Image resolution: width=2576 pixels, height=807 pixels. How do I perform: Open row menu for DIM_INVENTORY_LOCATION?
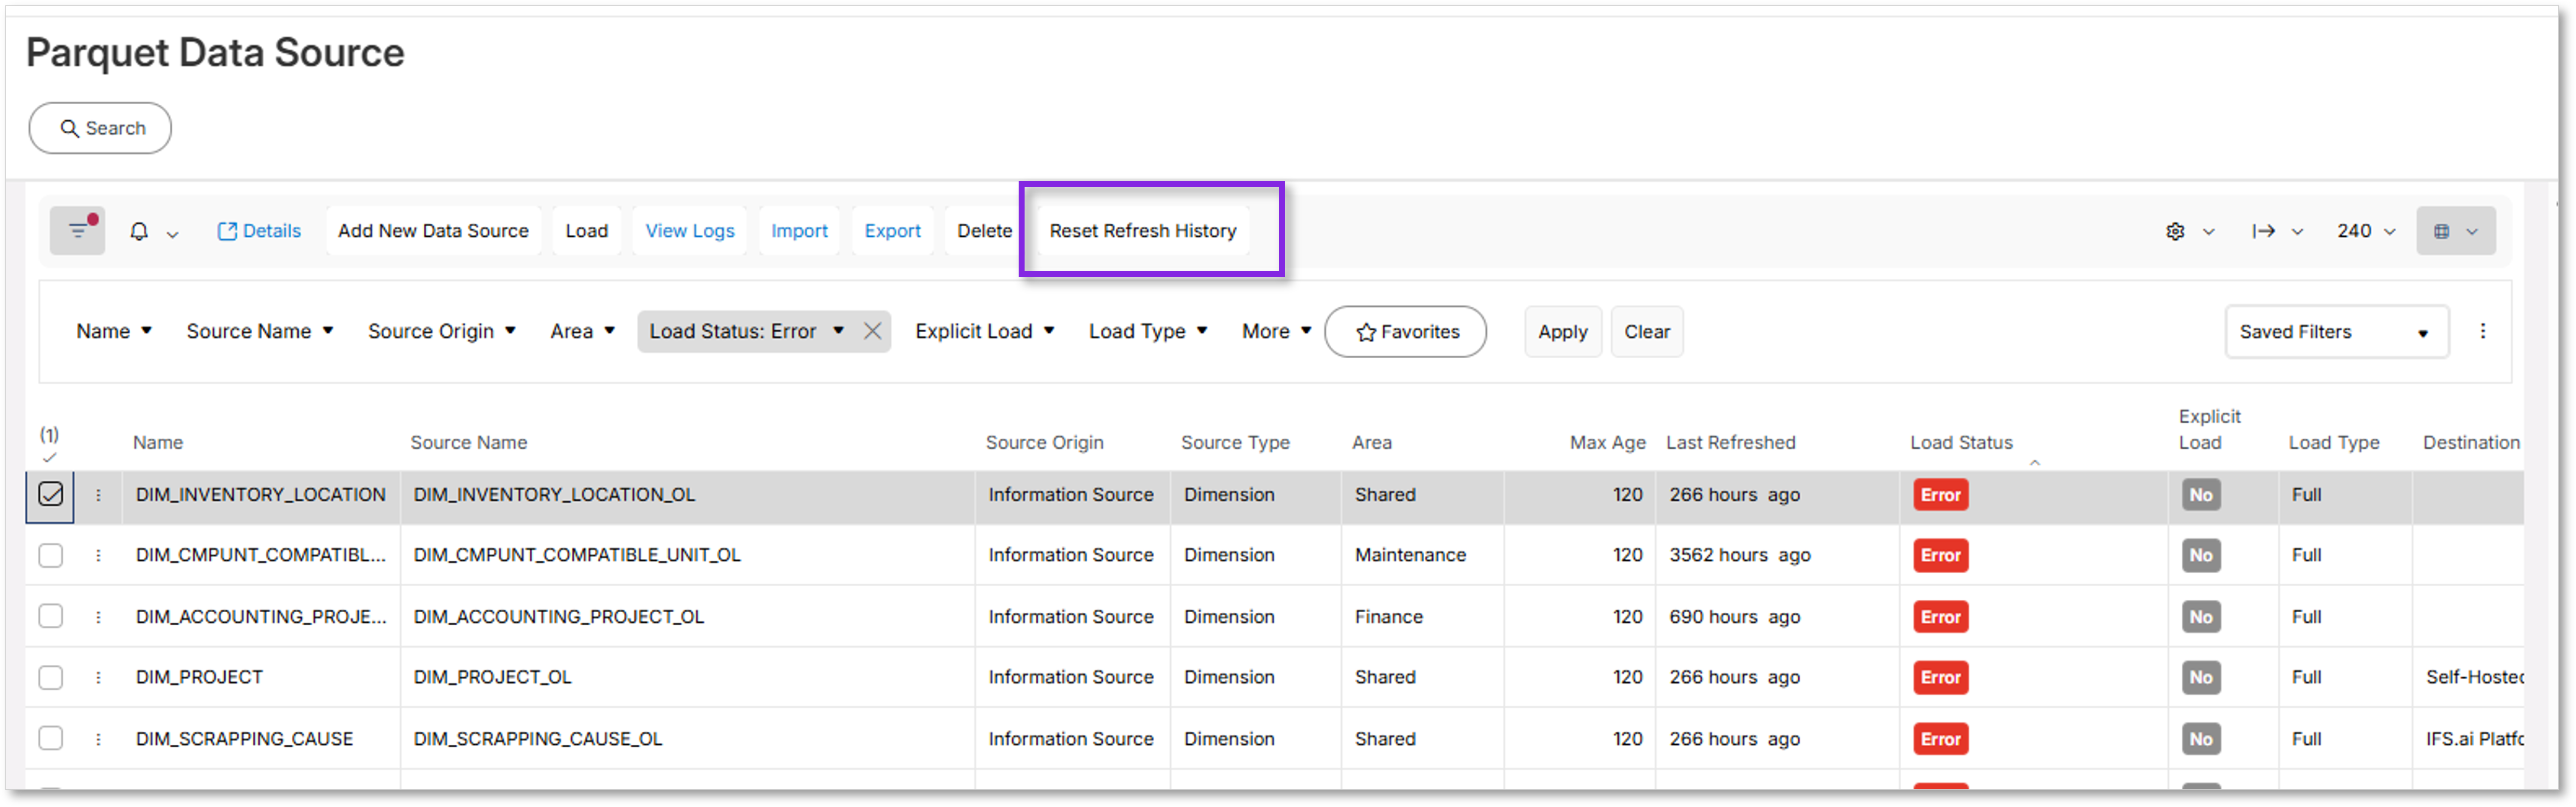[98, 495]
